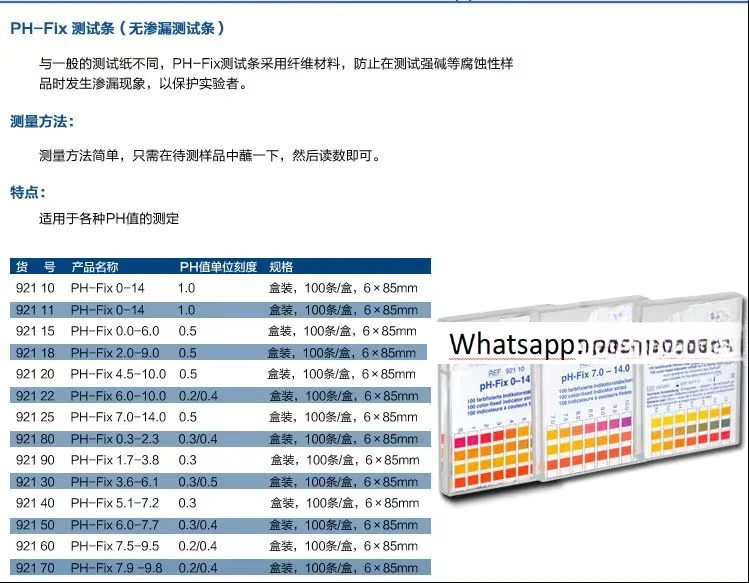
Task: Select item number '921 22'
Action: [x=35, y=396]
